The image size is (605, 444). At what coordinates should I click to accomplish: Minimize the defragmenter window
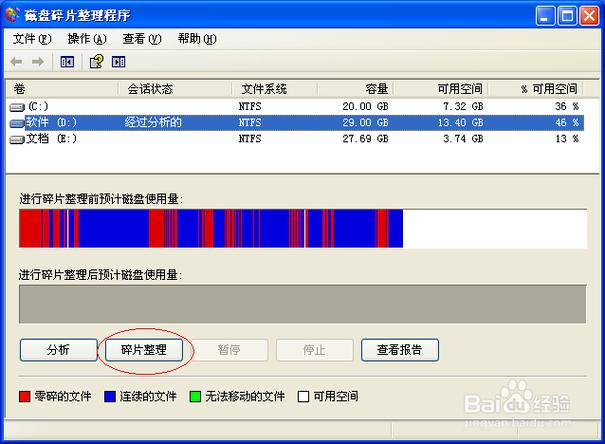point(545,16)
